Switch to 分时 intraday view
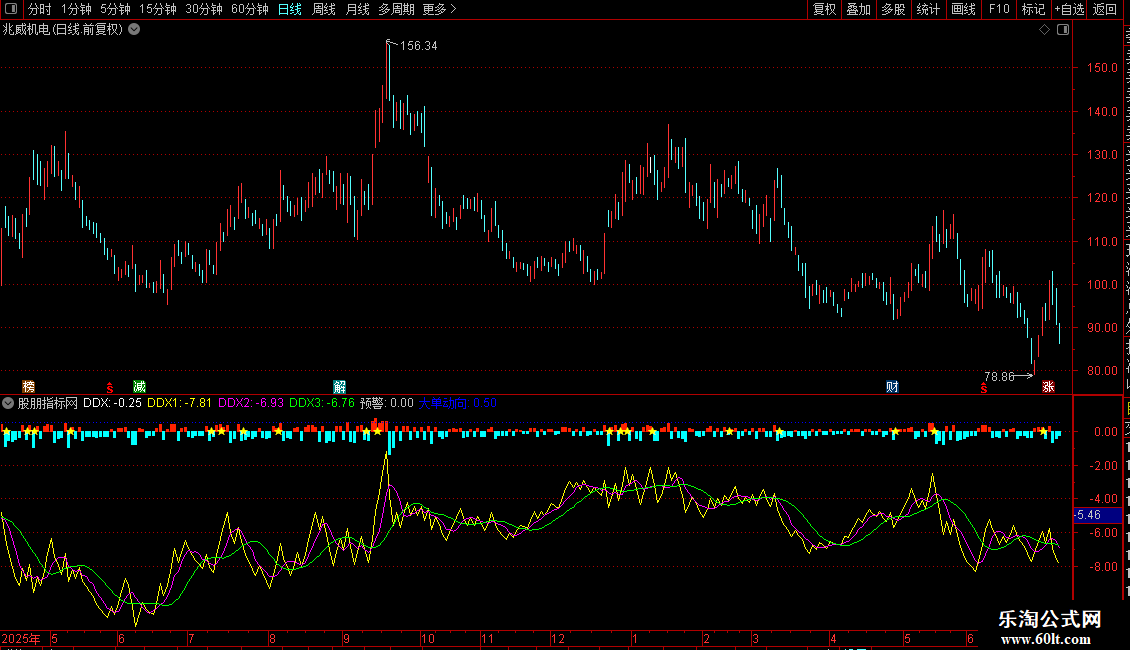Image resolution: width=1130 pixels, height=650 pixels. coord(39,9)
